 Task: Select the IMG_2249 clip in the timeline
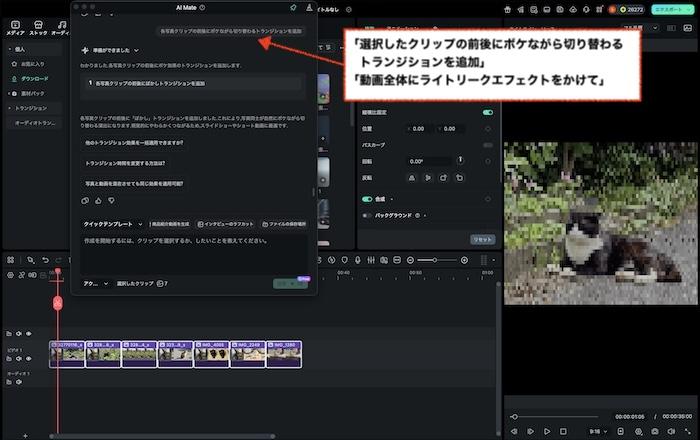(x=248, y=354)
